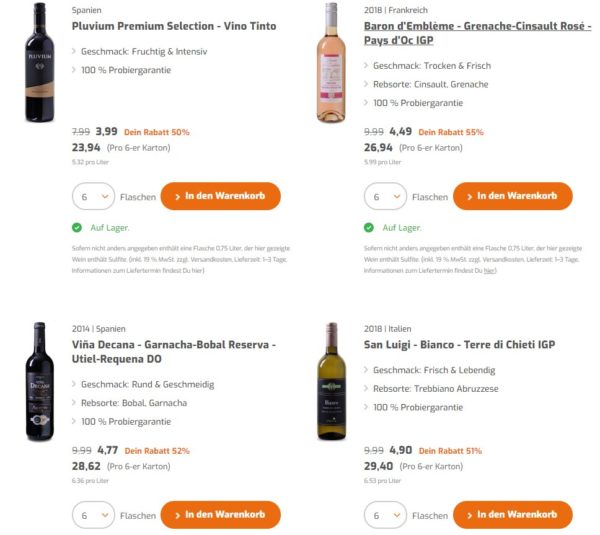Add Pluvium wine to Warenkorb
This screenshot has width=600, height=535.
tap(220, 196)
